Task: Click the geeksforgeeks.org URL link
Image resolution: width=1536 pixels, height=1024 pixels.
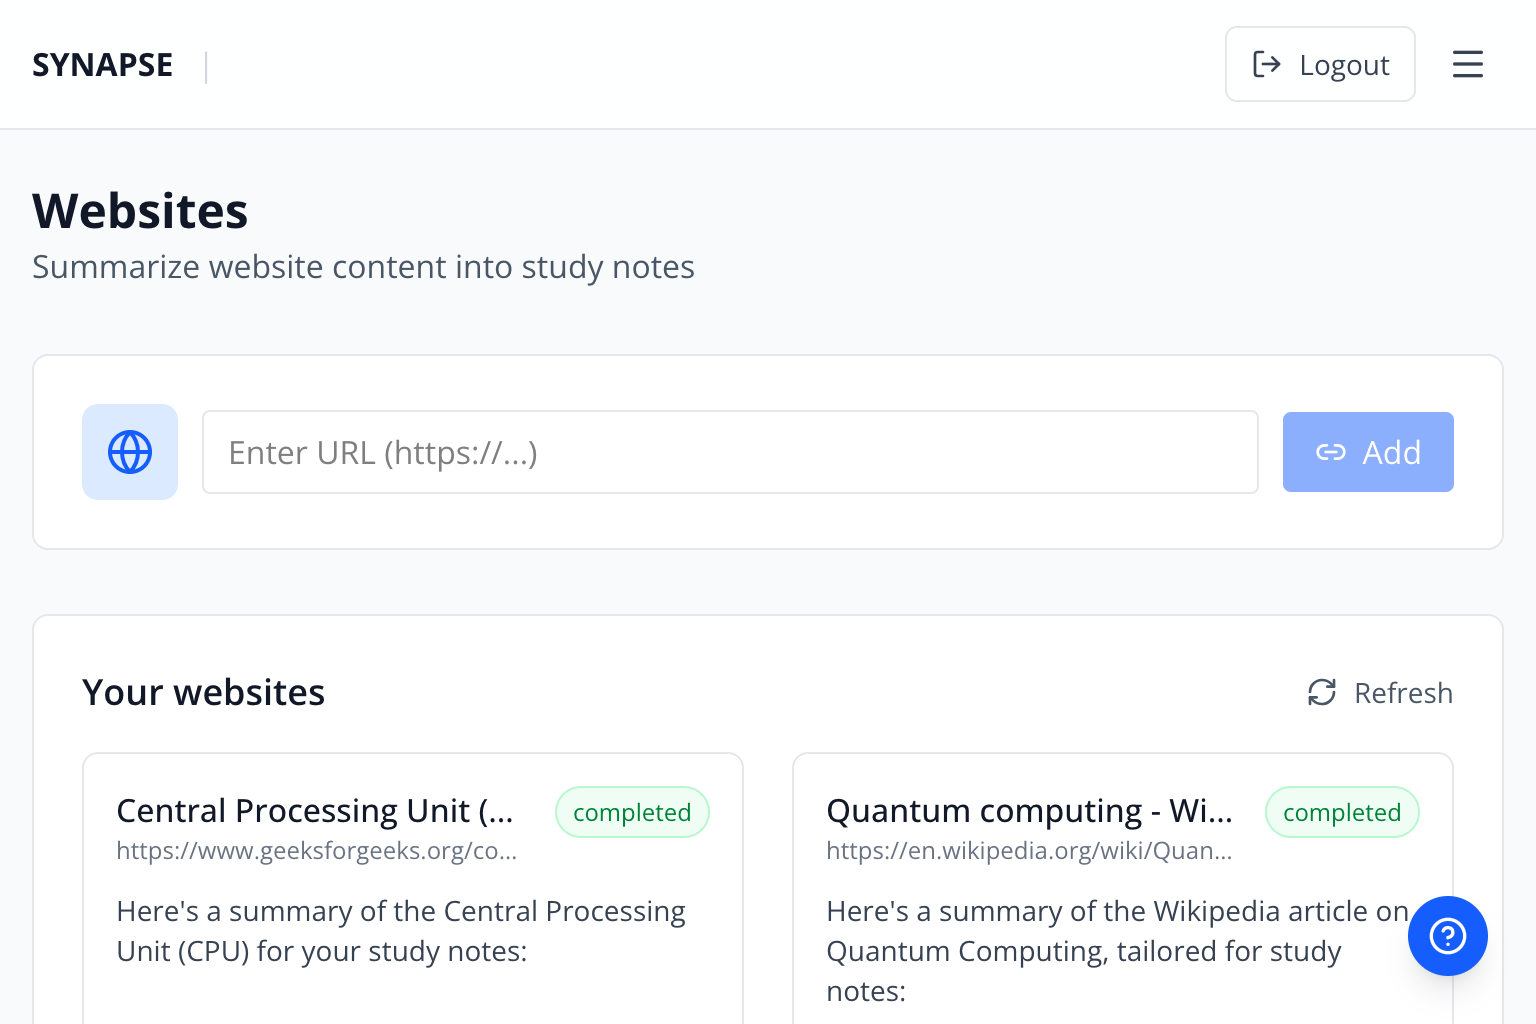Action: pyautogui.click(x=316, y=851)
